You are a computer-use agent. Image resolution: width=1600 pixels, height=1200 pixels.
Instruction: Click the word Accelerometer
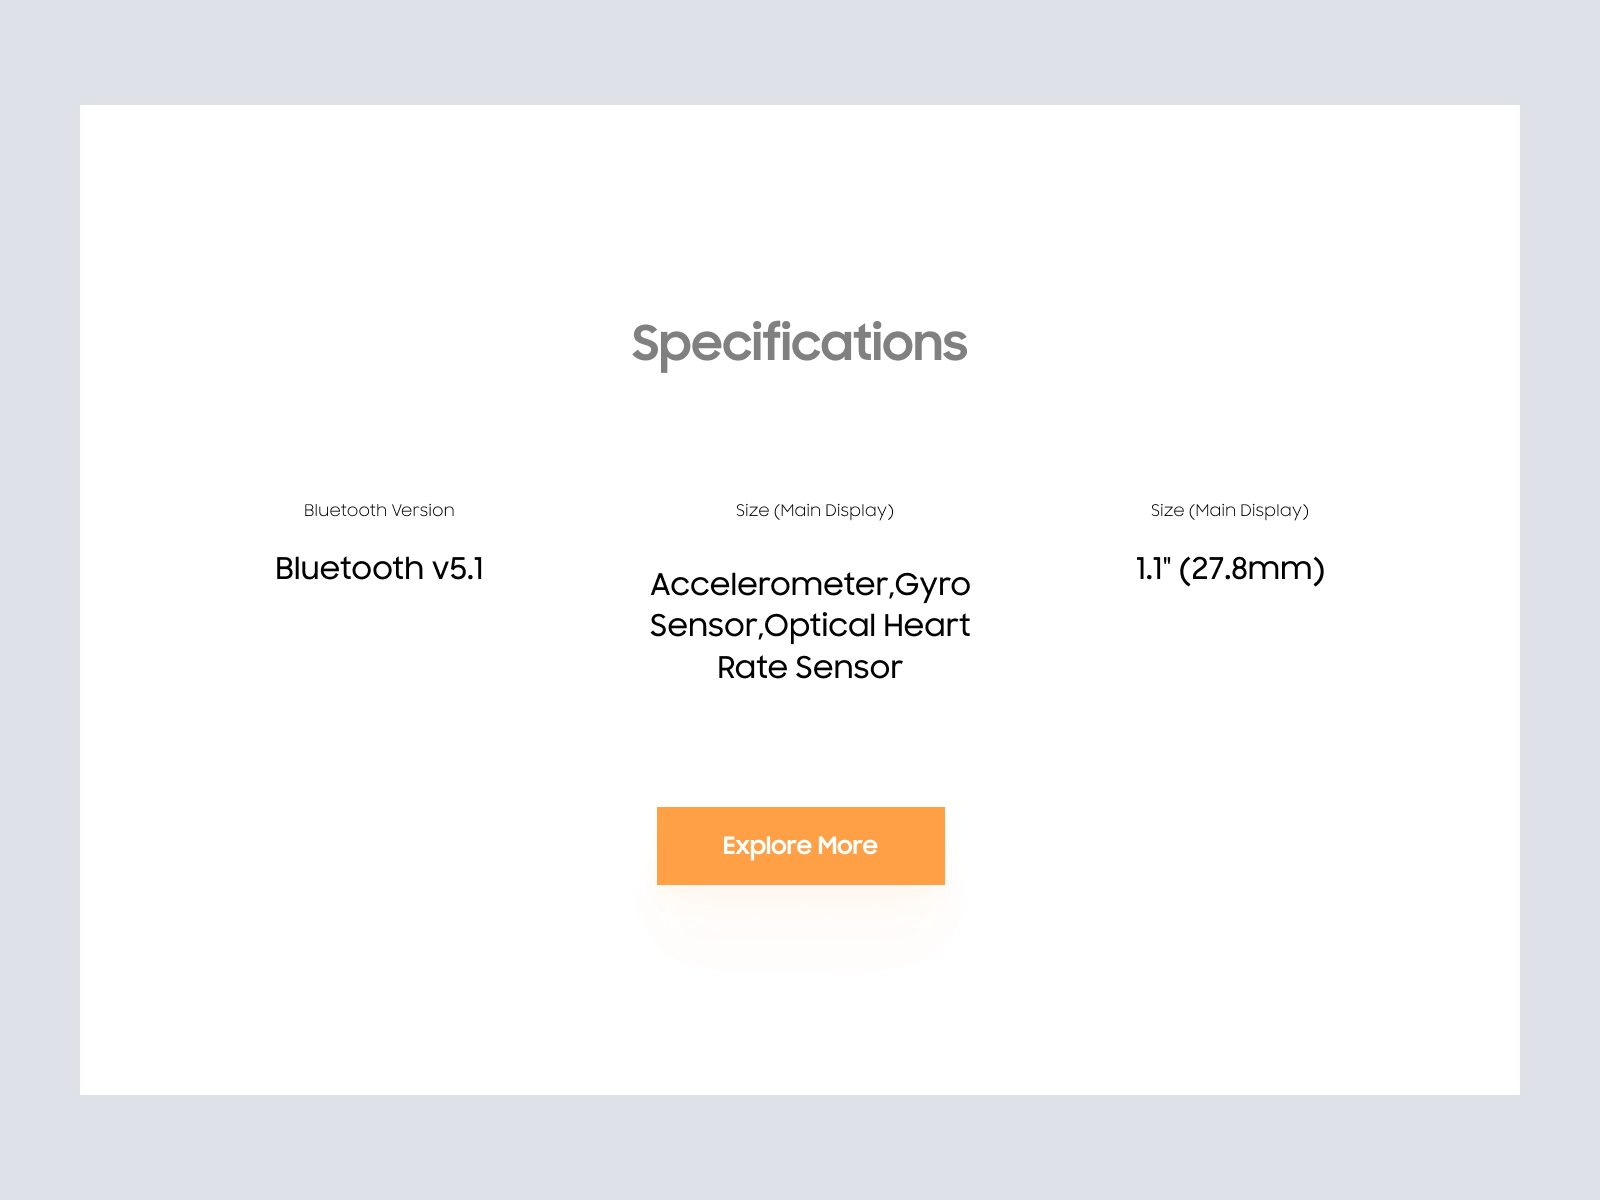[769, 584]
